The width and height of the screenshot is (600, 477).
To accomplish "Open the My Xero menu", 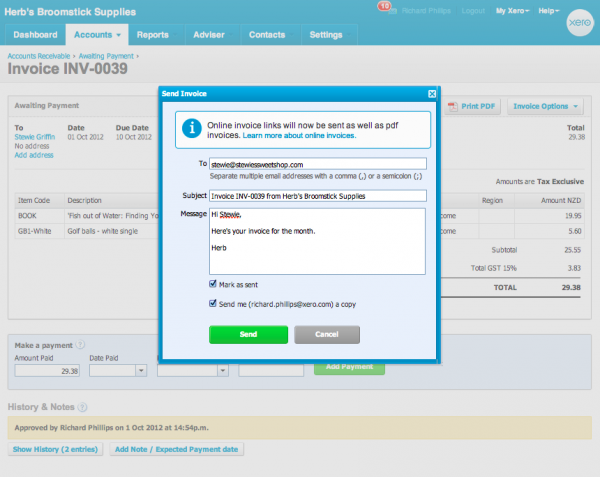I will (x=514, y=10).
